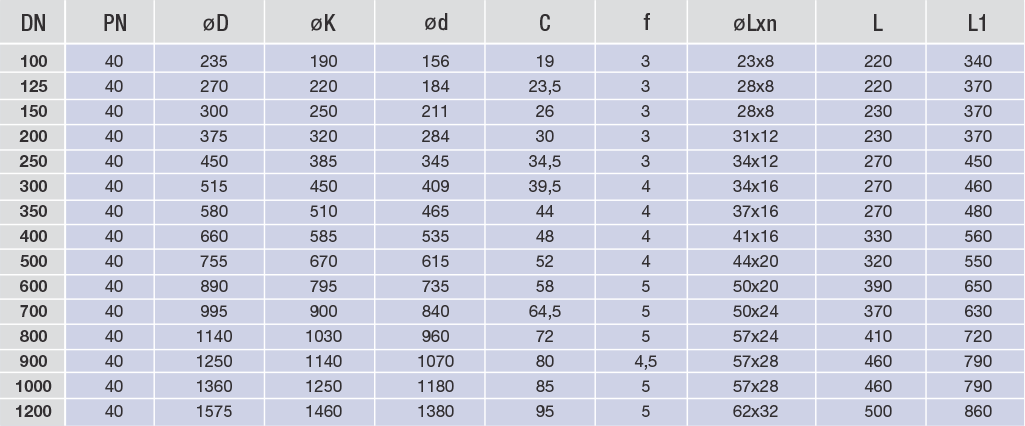The height and width of the screenshot is (426, 1025).
Task: Select the øD column header
Action: pyautogui.click(x=214, y=23)
